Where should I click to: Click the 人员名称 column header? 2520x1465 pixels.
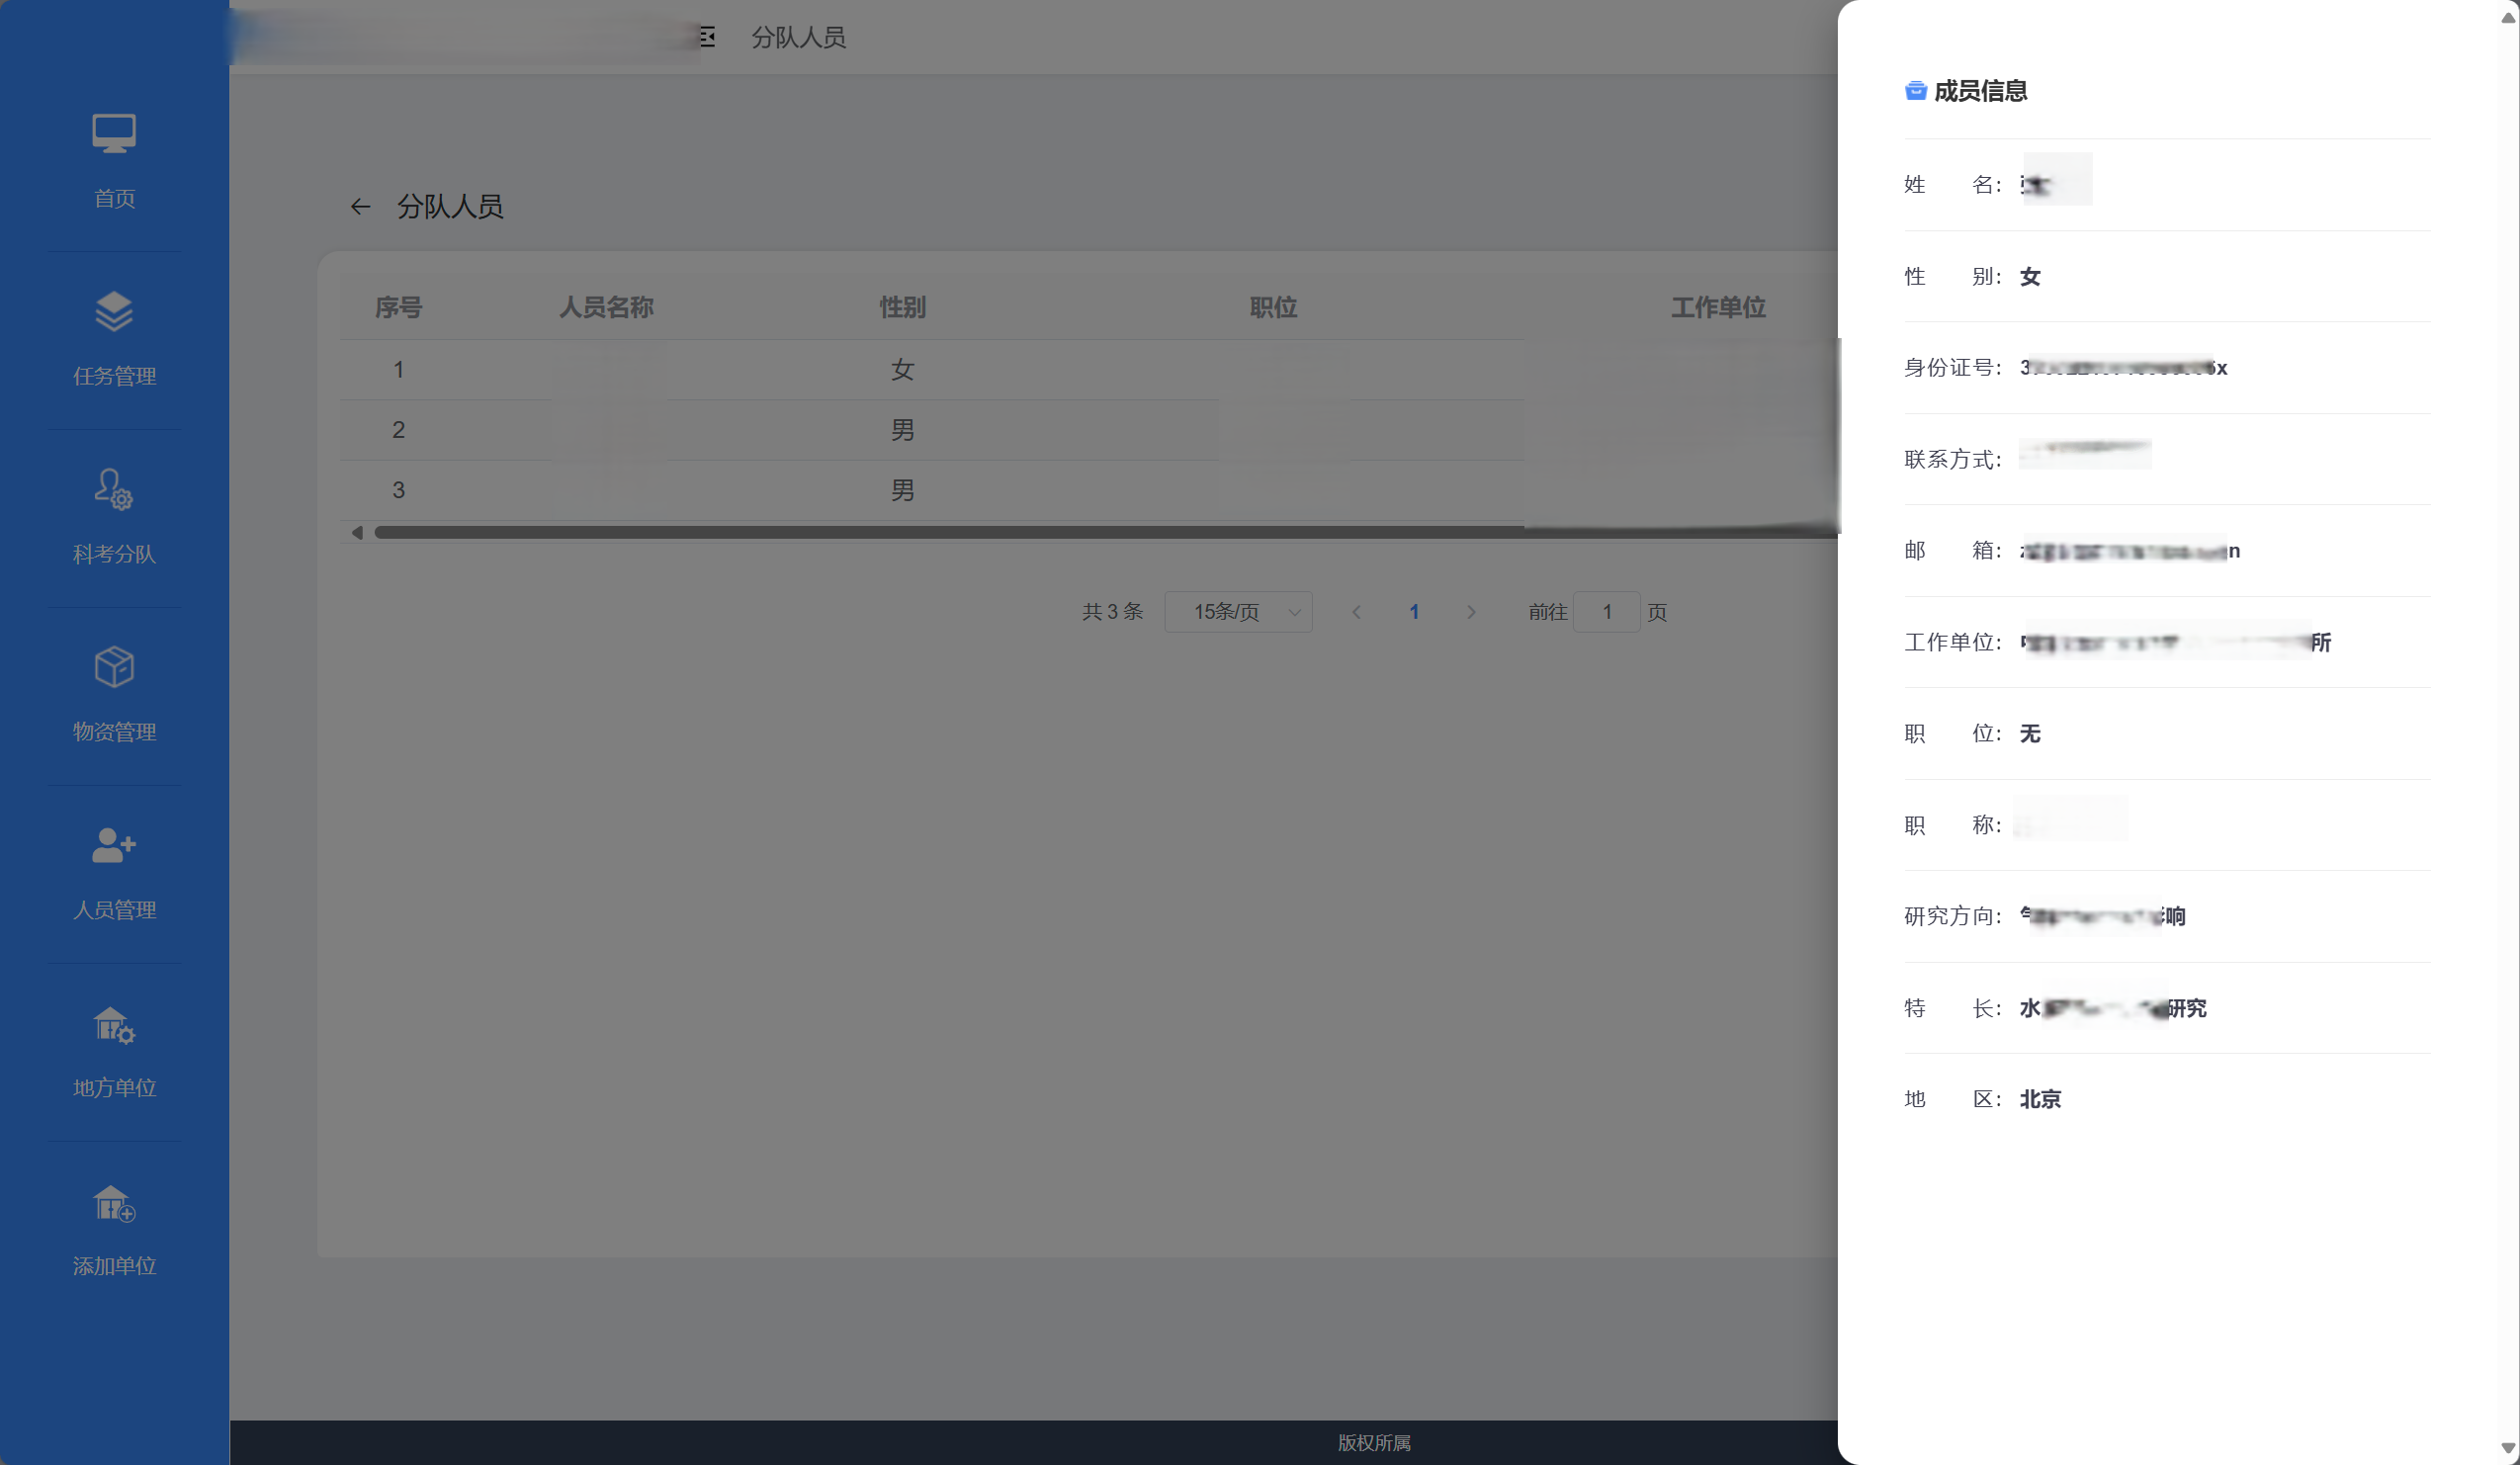[606, 308]
